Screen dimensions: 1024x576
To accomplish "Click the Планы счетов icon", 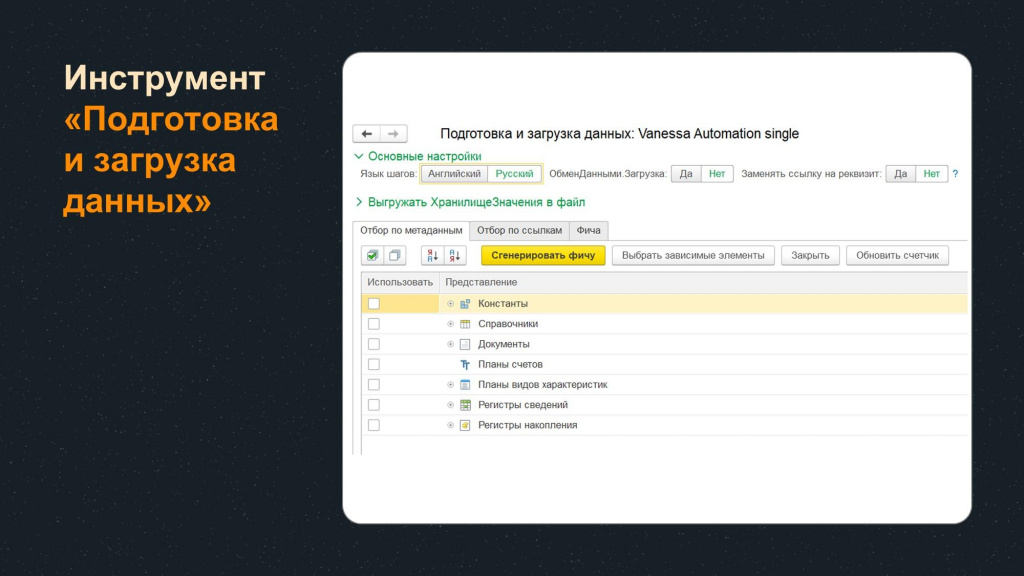I will point(465,364).
